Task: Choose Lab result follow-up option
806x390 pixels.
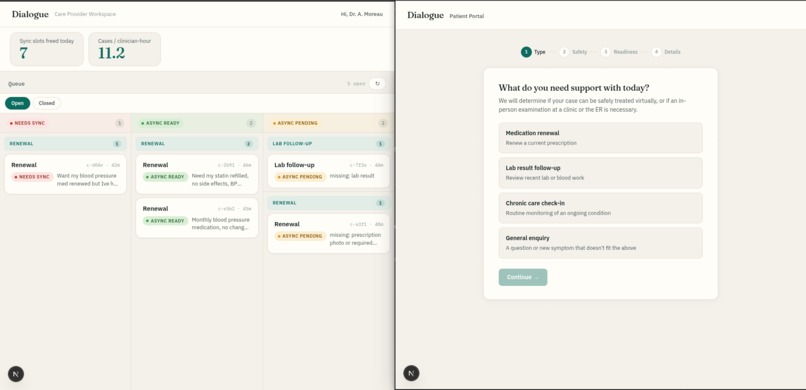Action: [x=600, y=173]
